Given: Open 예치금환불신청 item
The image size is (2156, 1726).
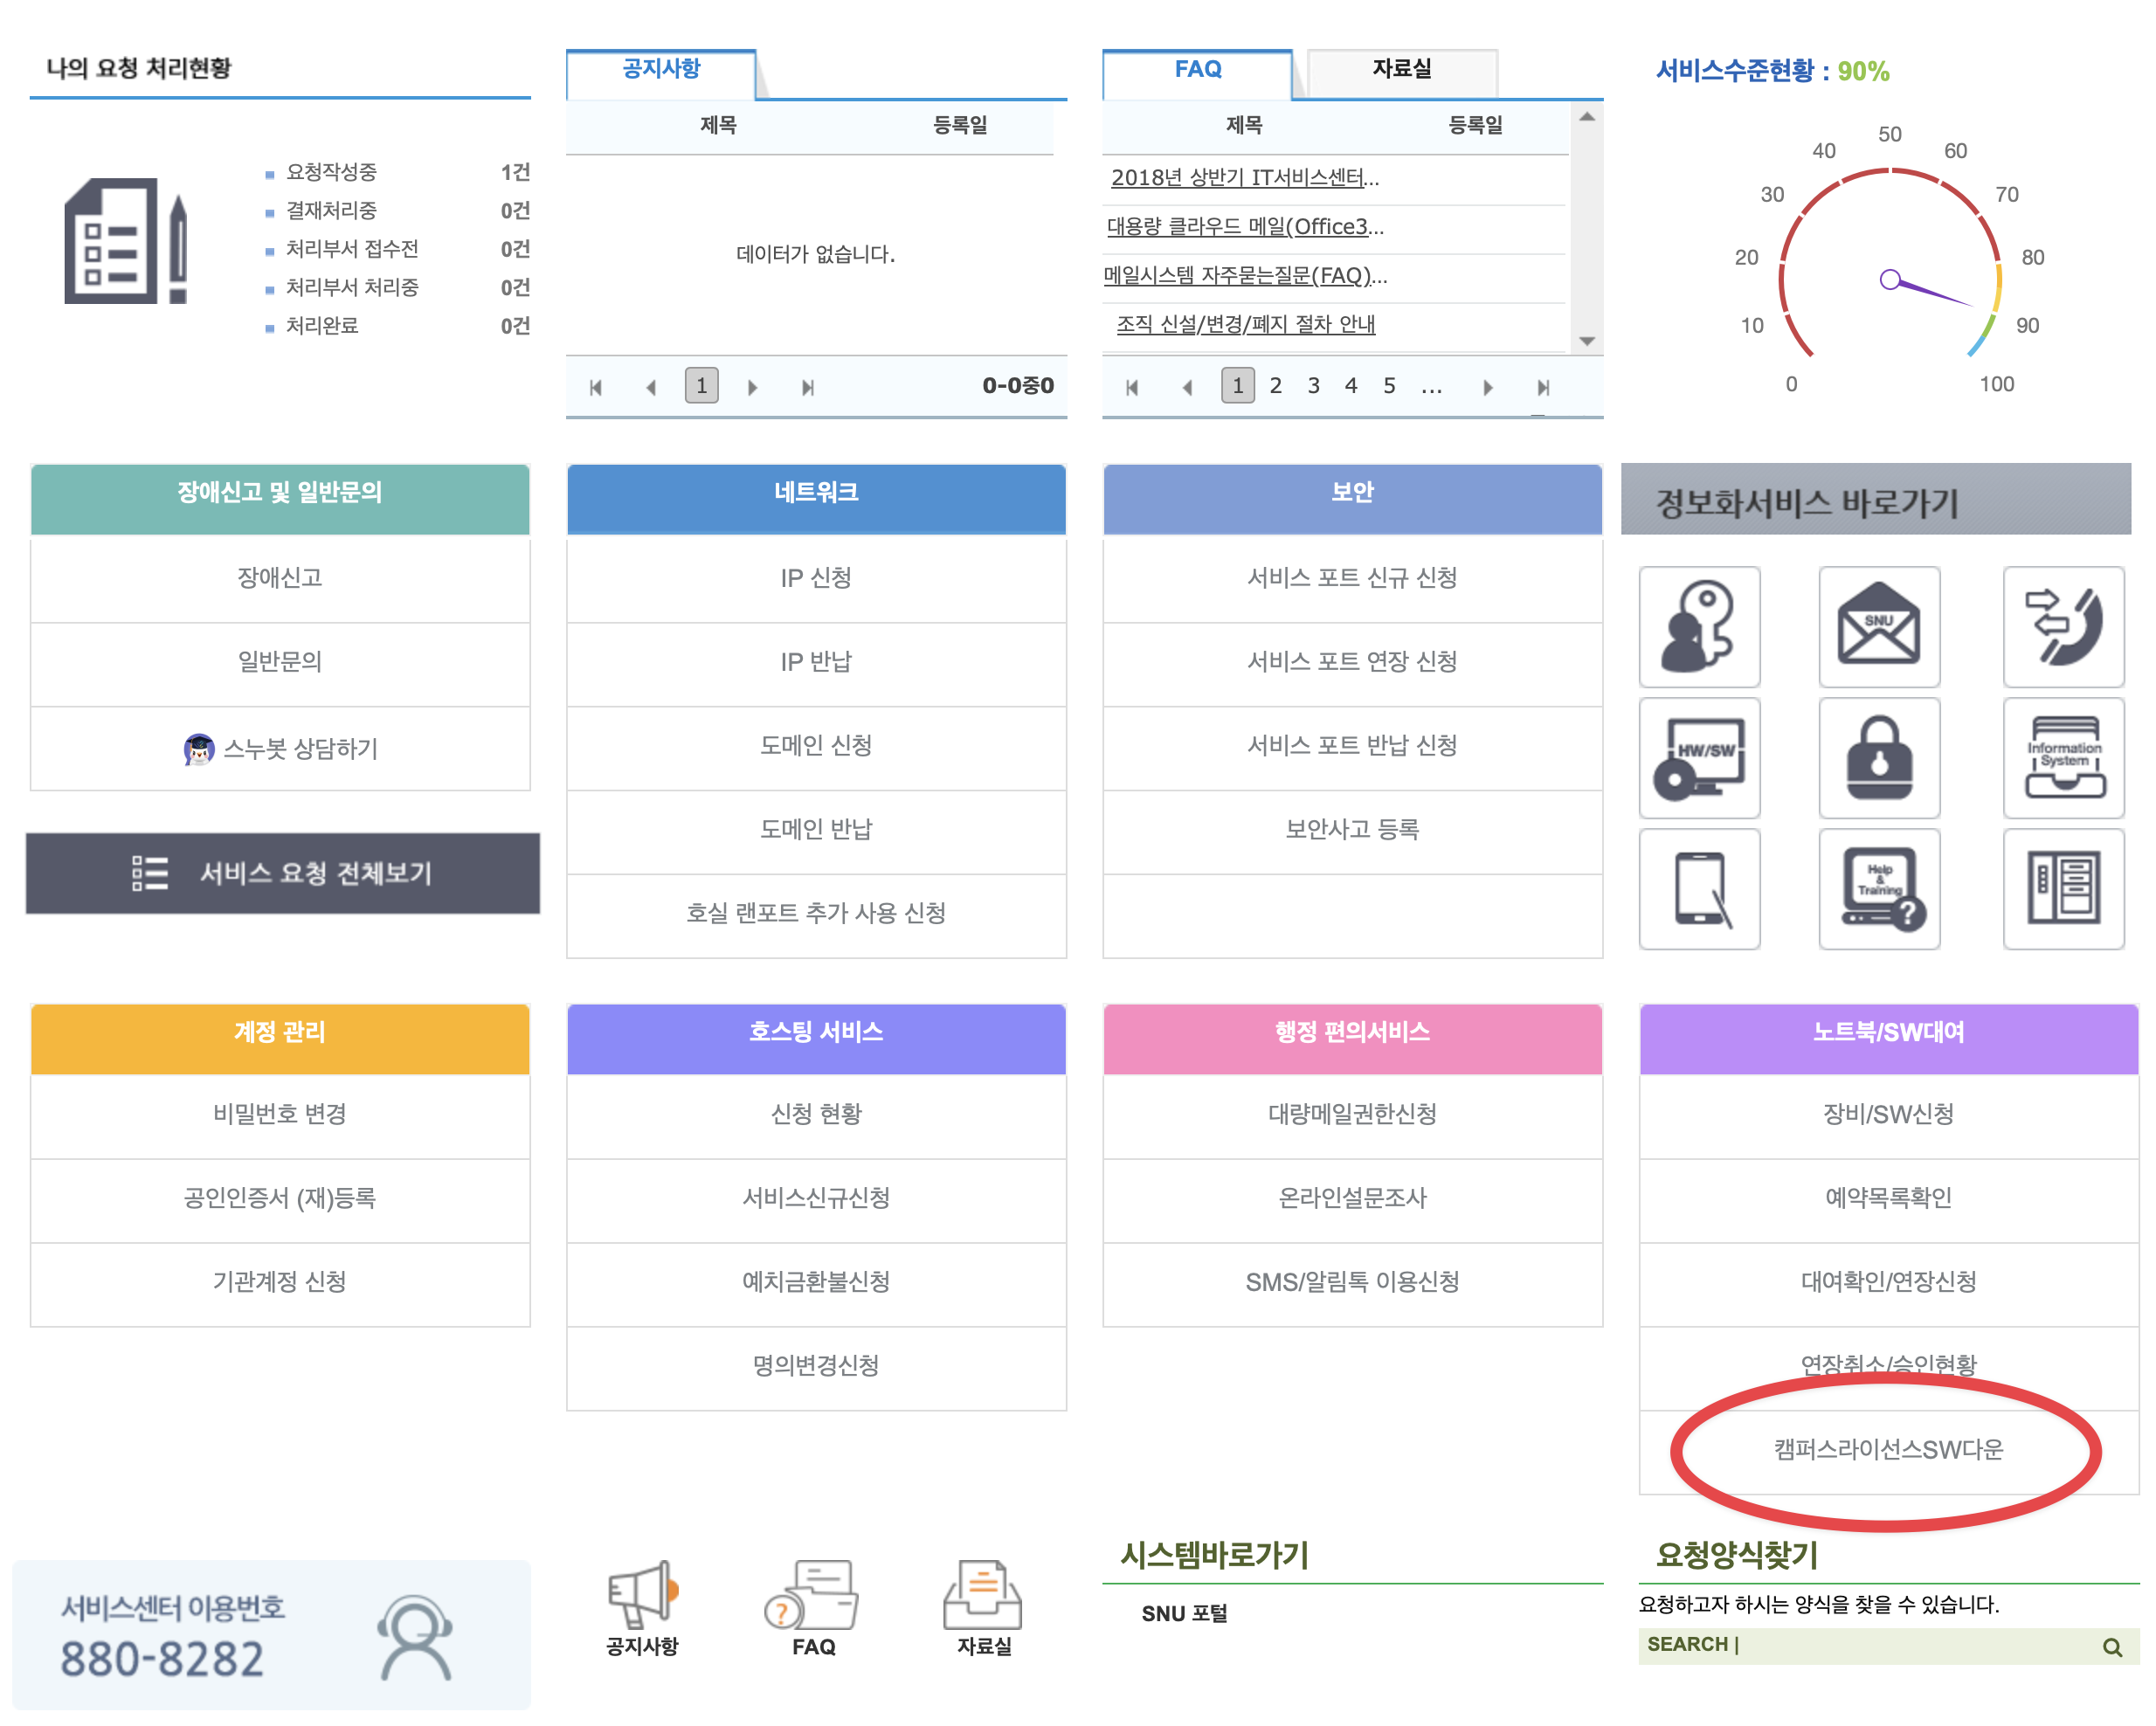Looking at the screenshot, I should tap(816, 1282).
